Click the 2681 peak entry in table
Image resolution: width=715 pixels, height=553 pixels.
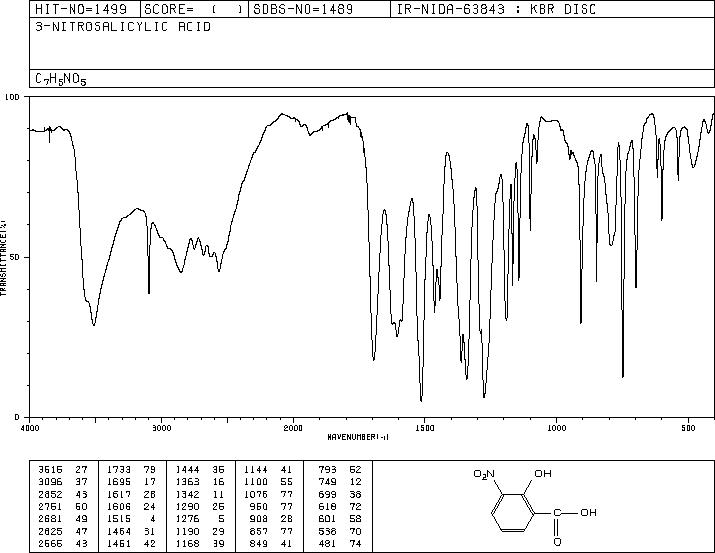click(62, 519)
